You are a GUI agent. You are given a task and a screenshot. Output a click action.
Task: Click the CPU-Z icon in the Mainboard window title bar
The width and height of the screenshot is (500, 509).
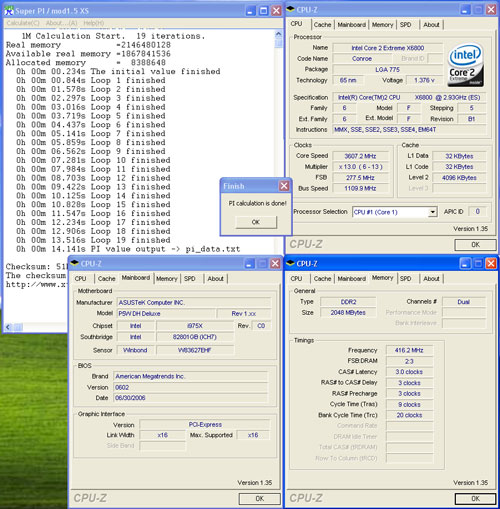[75, 263]
